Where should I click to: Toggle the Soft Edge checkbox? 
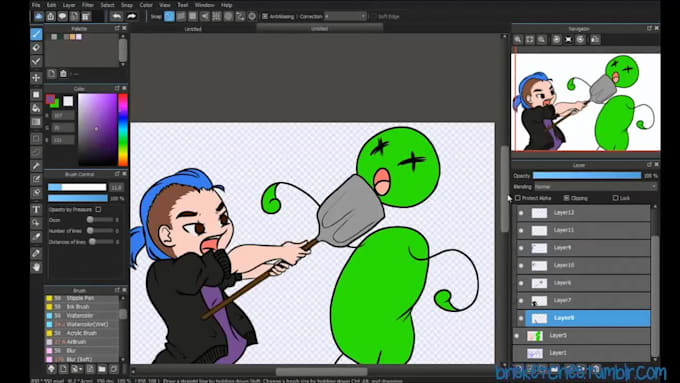pyautogui.click(x=374, y=16)
